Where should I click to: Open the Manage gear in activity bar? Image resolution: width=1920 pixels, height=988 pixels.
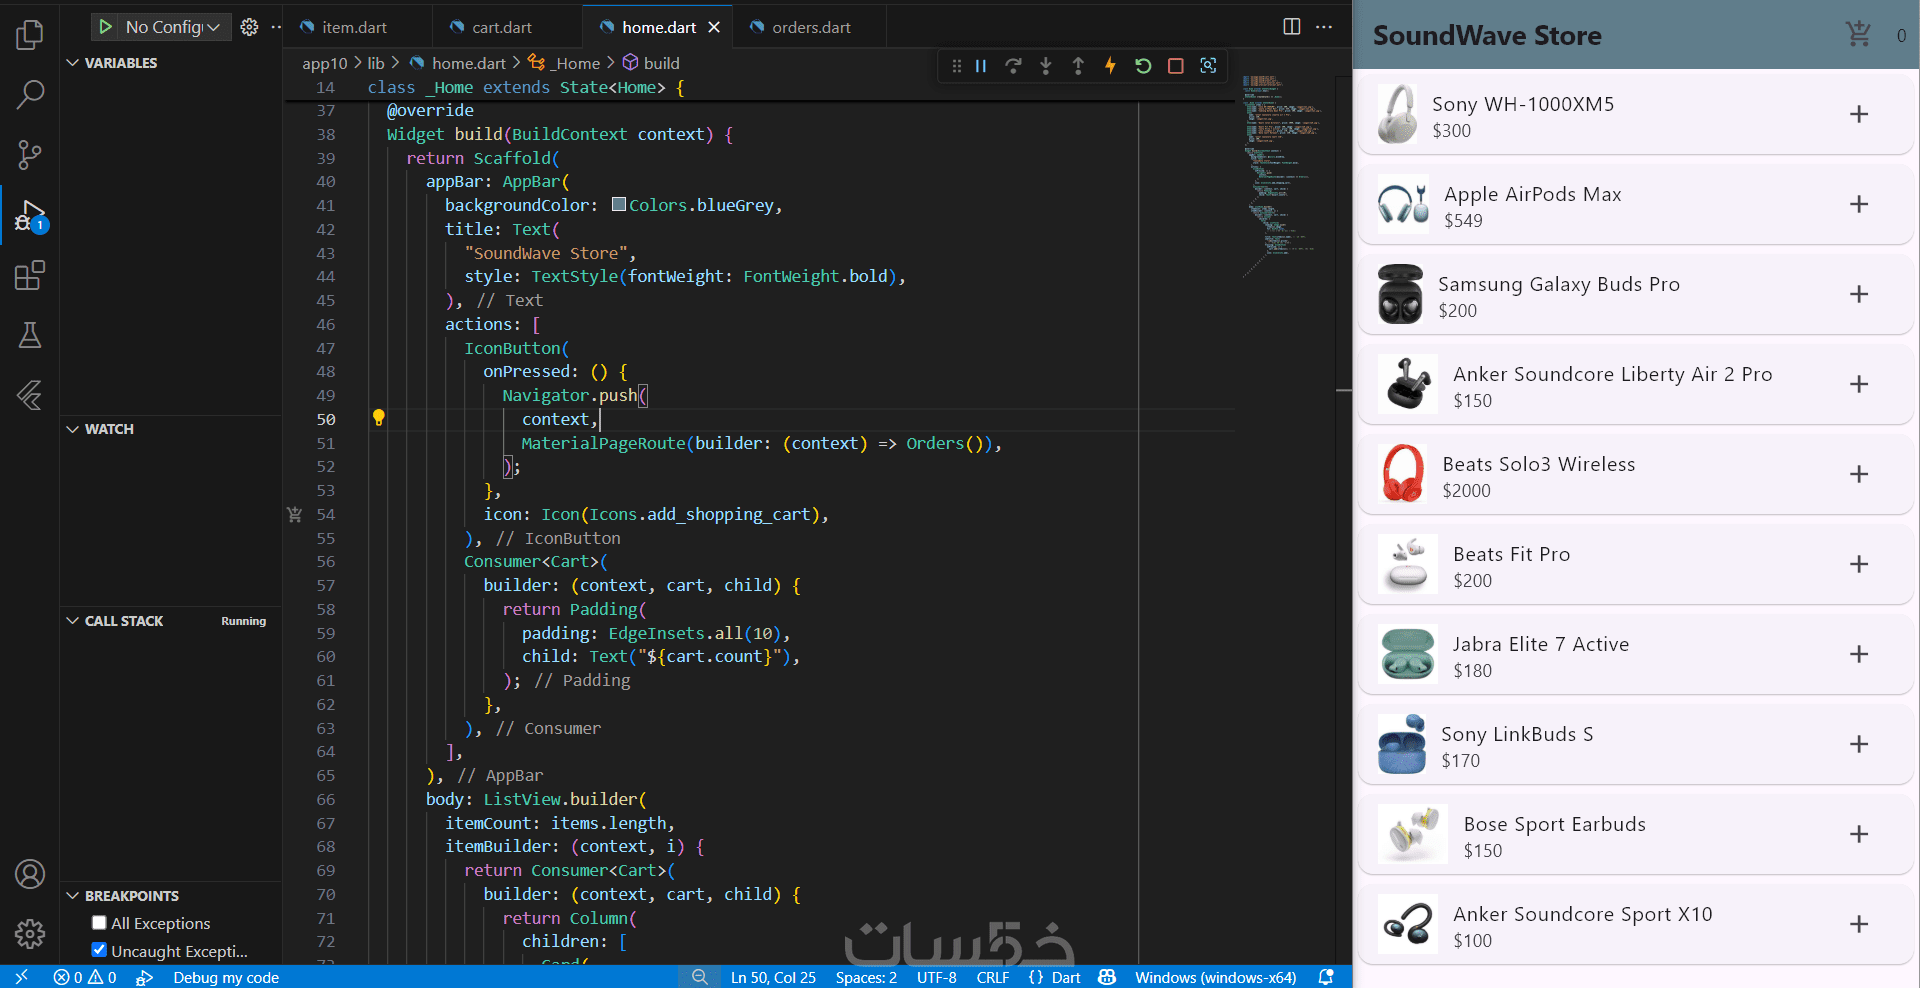pyautogui.click(x=30, y=934)
